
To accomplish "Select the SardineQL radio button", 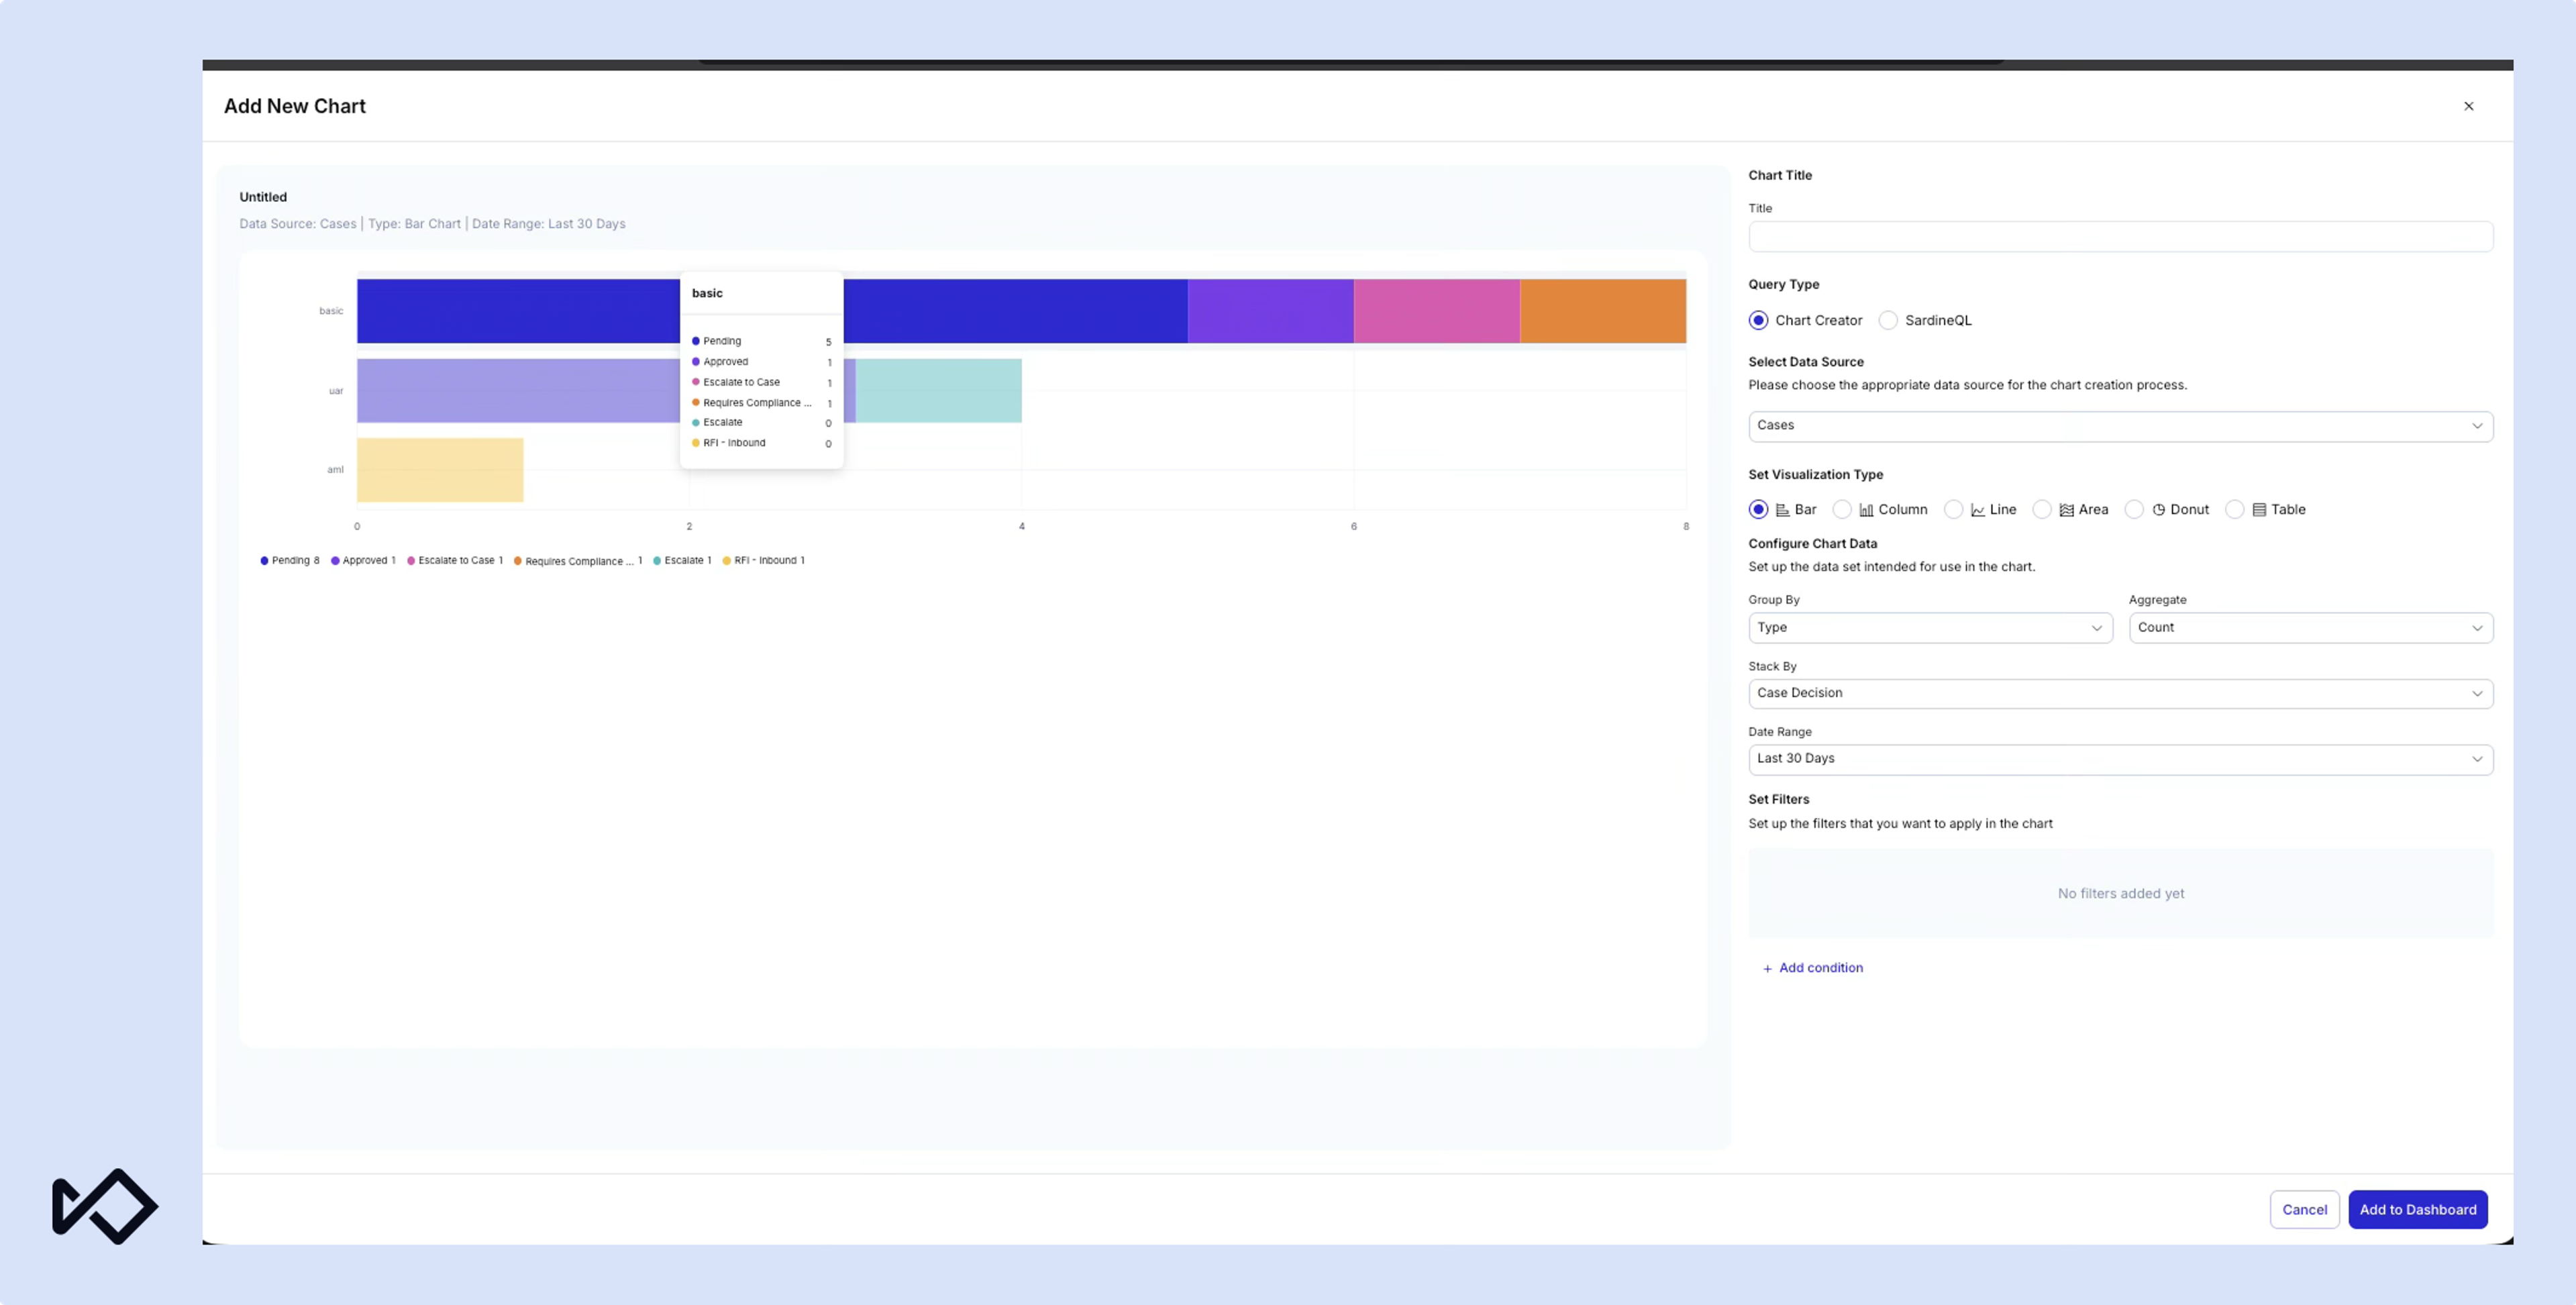I will tap(1887, 320).
